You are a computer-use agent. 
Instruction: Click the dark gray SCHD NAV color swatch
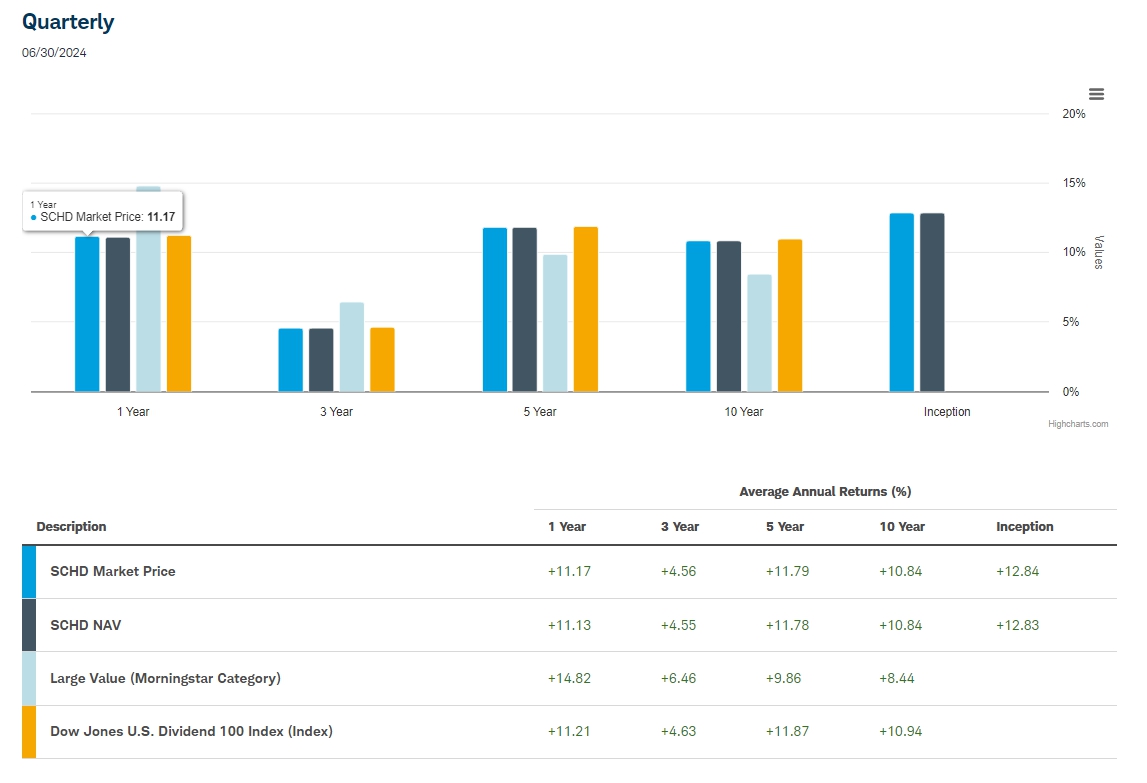(29, 625)
